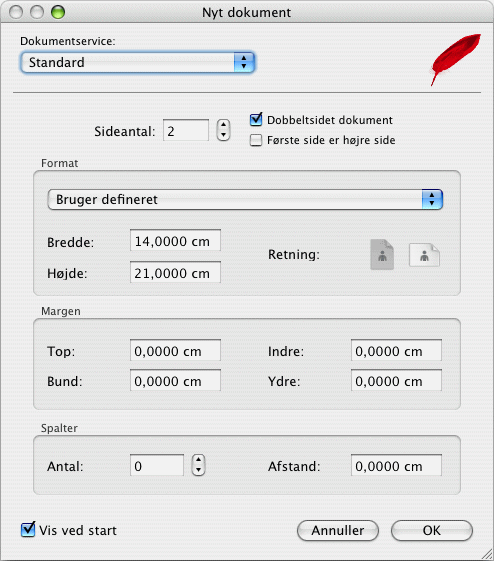Uncheck Dobbeltsidet dokument checkbox
The image size is (494, 561).
pyautogui.click(x=256, y=119)
